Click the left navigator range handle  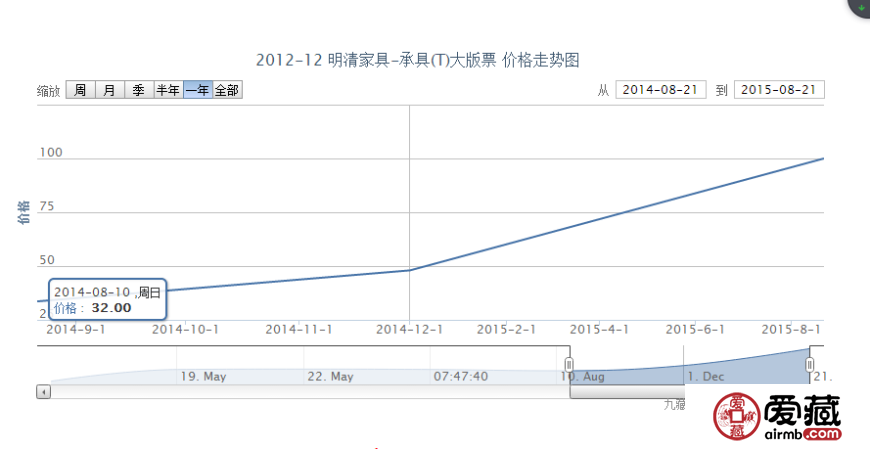pyautogui.click(x=569, y=365)
